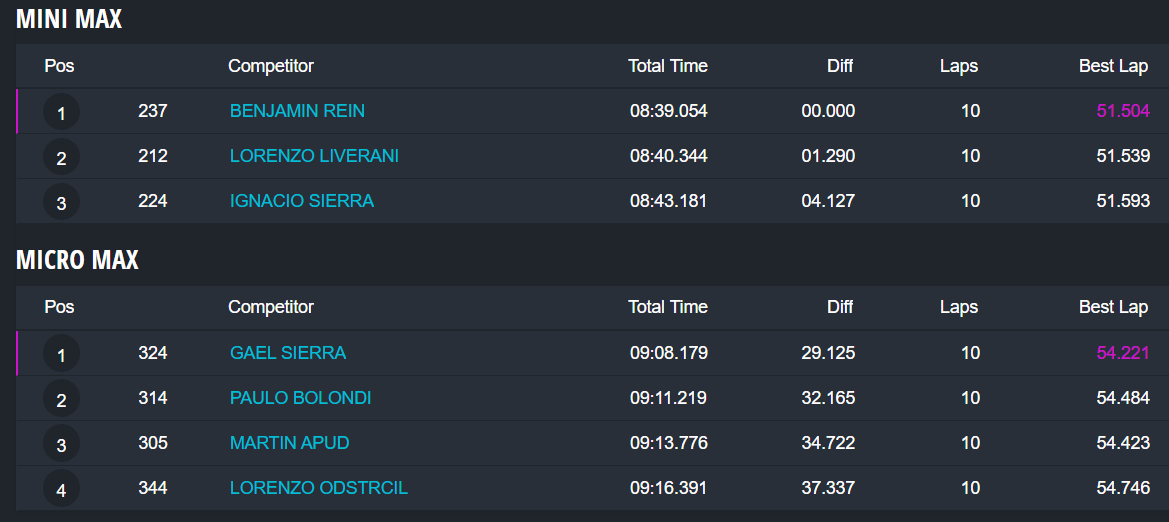Click Total Time column header in Micro Max
Viewport: 1169px width, 522px height.
pyautogui.click(x=667, y=307)
